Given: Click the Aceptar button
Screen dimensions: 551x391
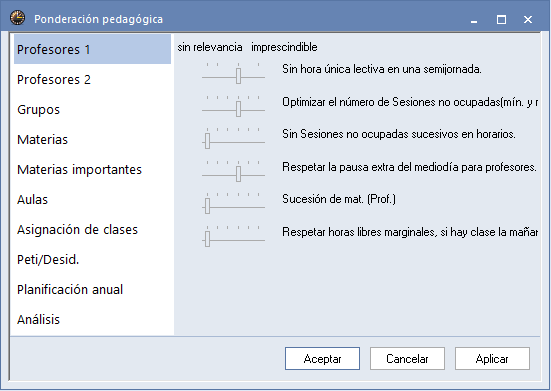Looking at the screenshot, I should 322,359.
